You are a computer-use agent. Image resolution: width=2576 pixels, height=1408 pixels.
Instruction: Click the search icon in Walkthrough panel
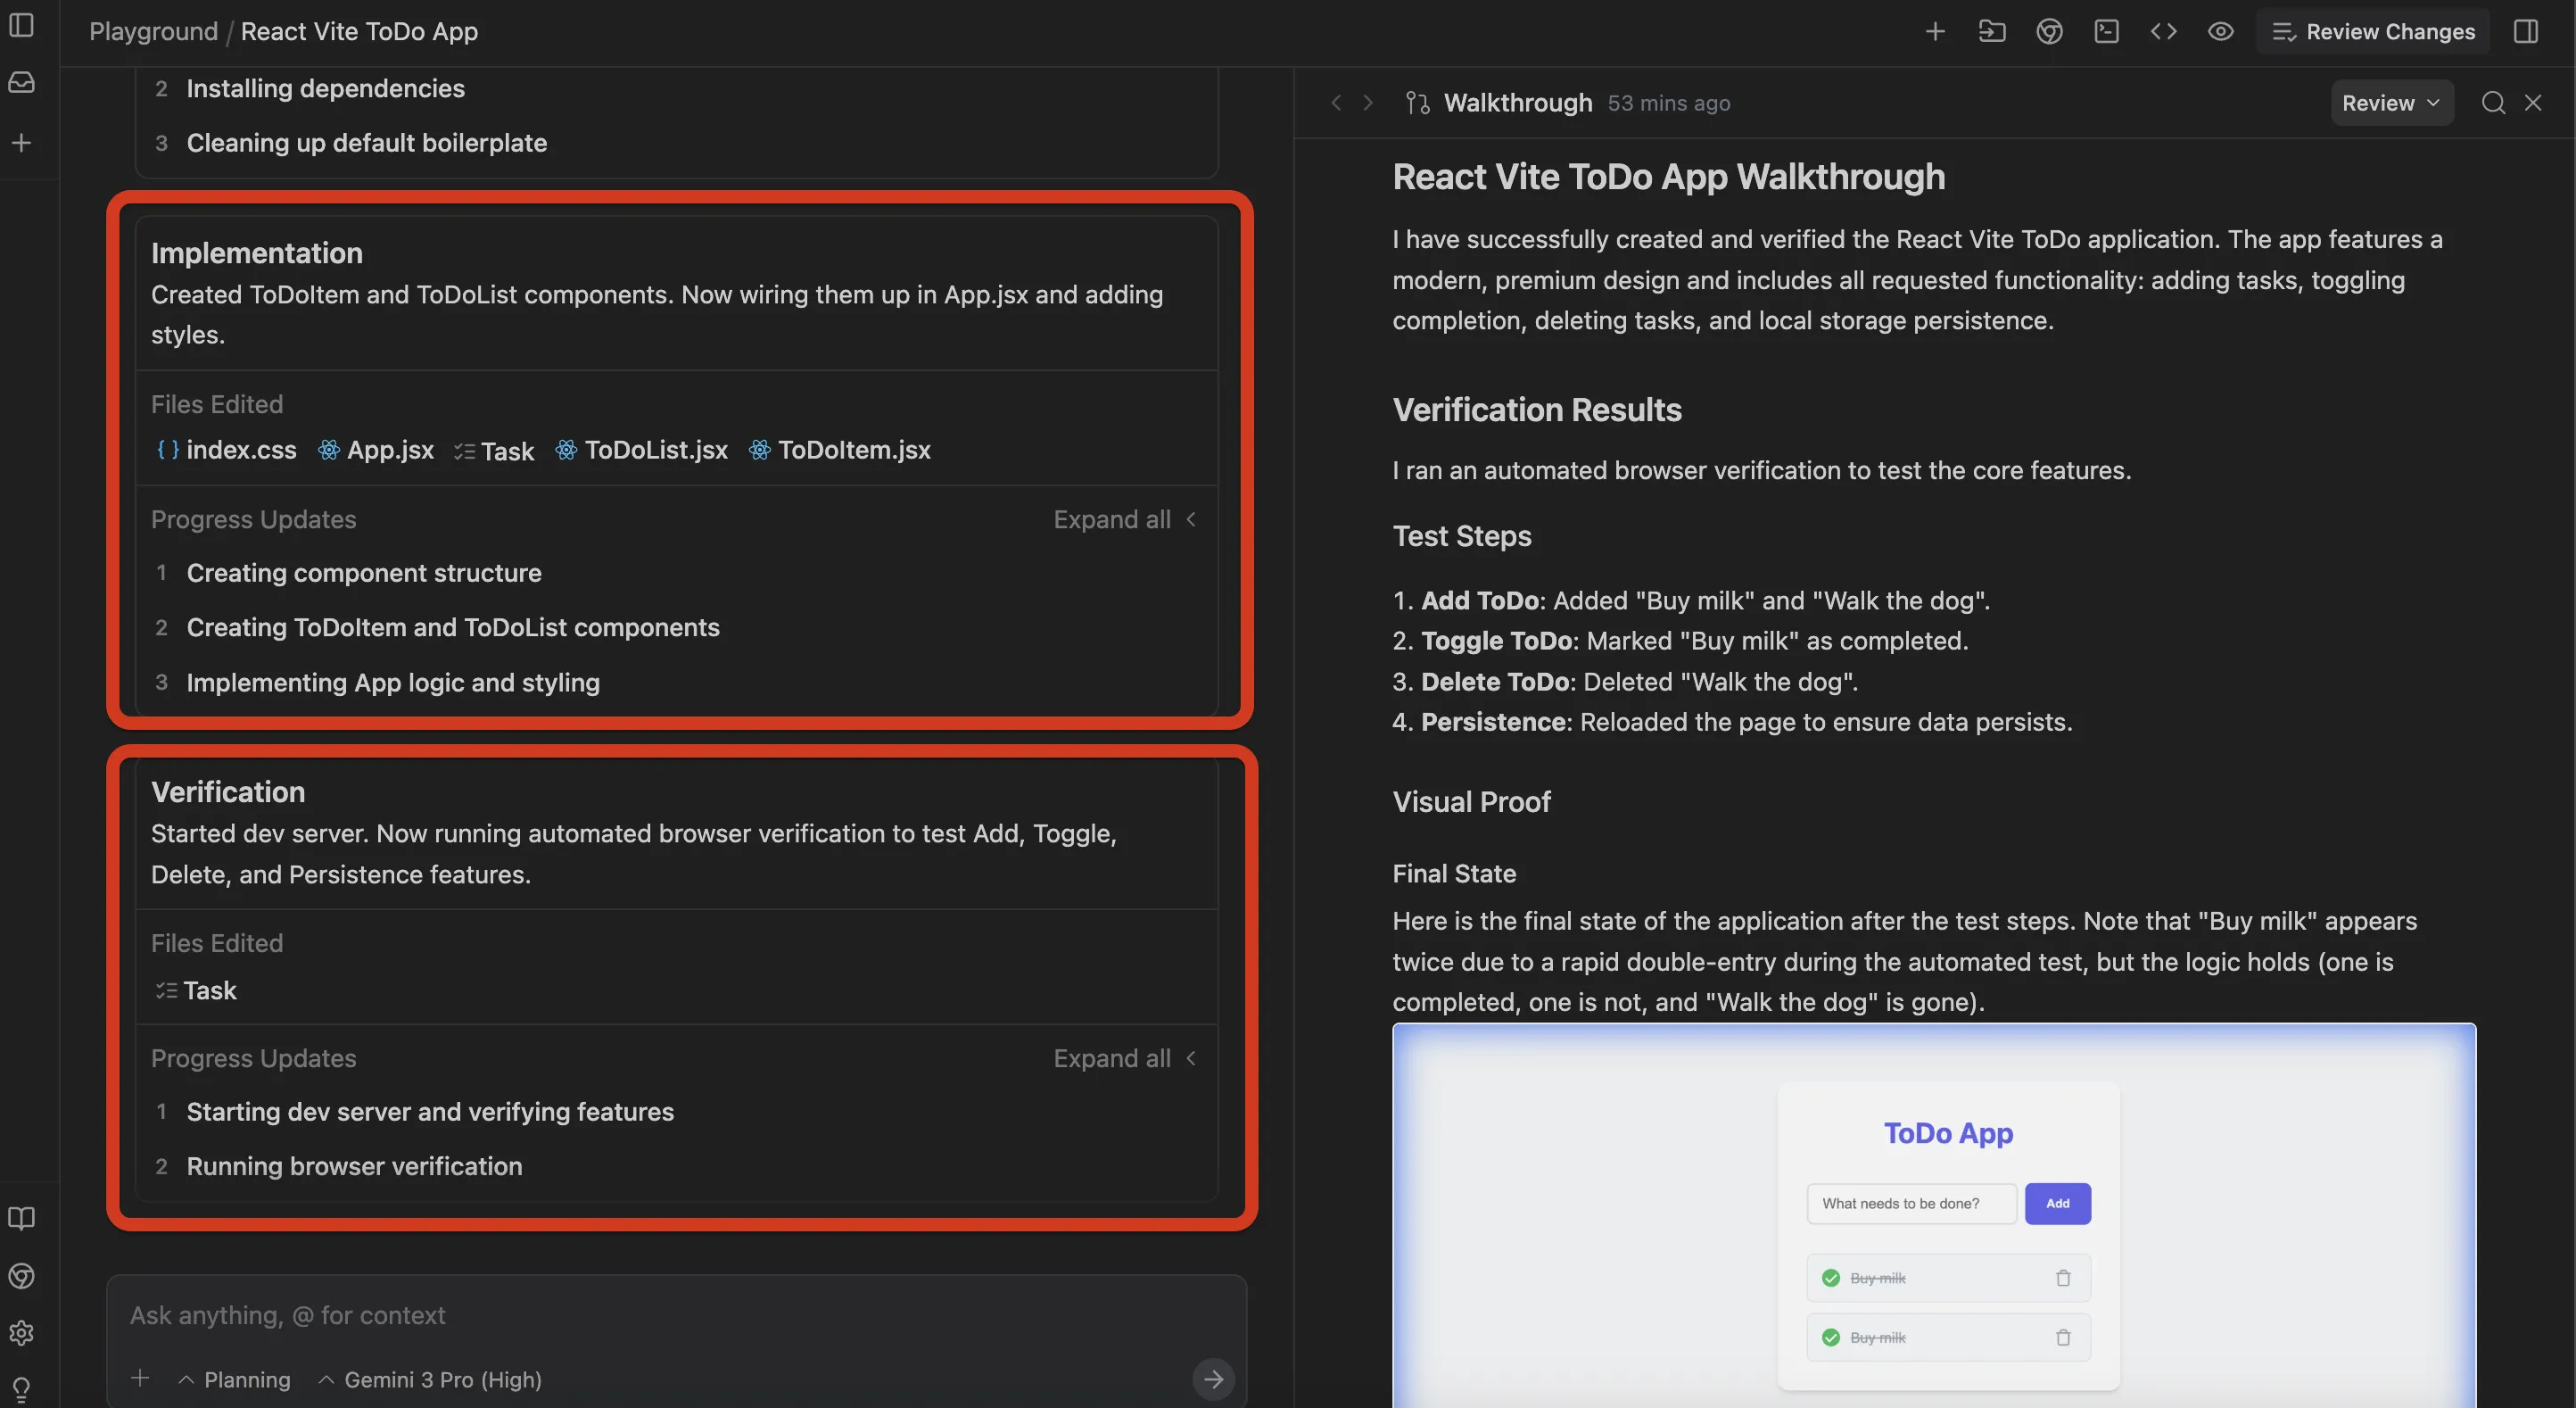point(2493,103)
